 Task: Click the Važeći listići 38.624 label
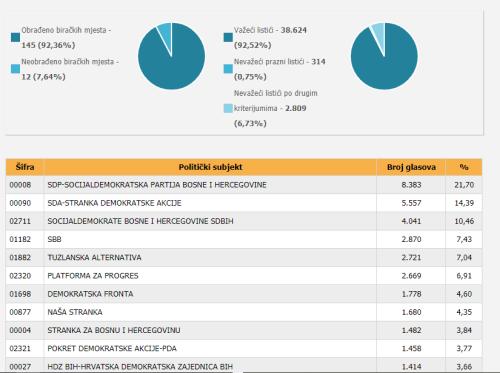pyautogui.click(x=270, y=30)
